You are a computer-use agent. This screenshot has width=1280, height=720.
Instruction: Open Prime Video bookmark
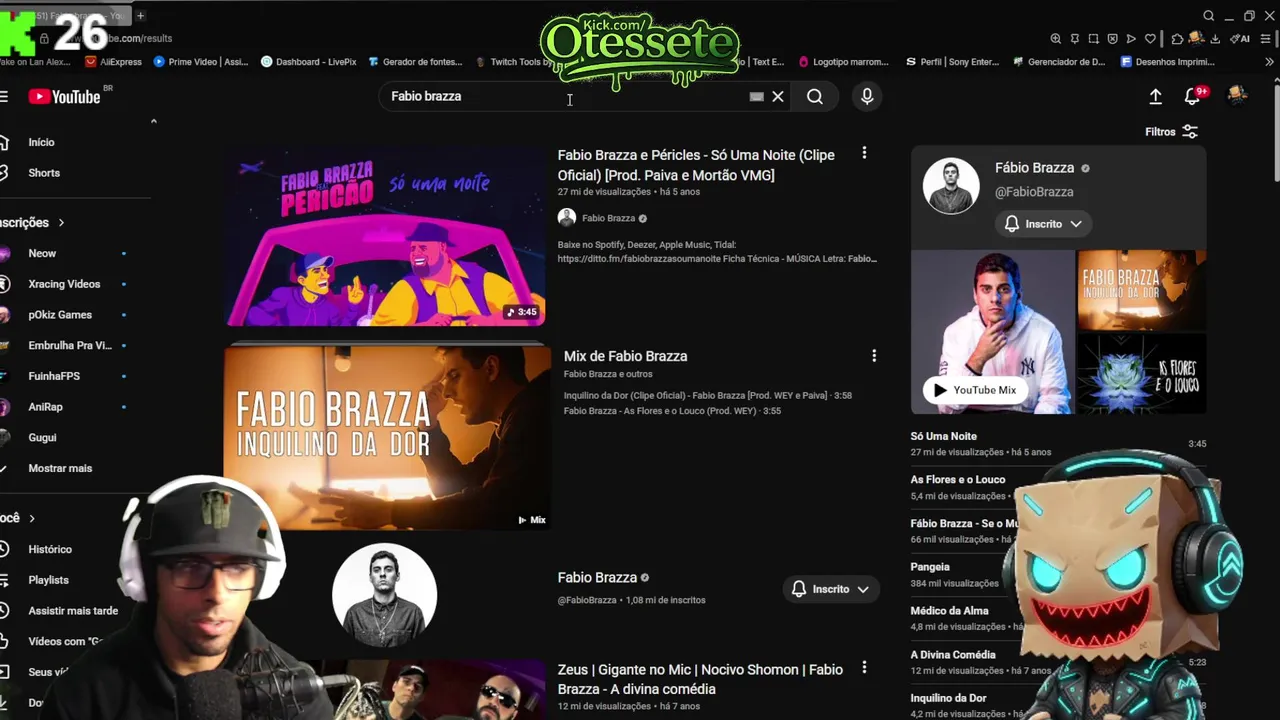(200, 61)
